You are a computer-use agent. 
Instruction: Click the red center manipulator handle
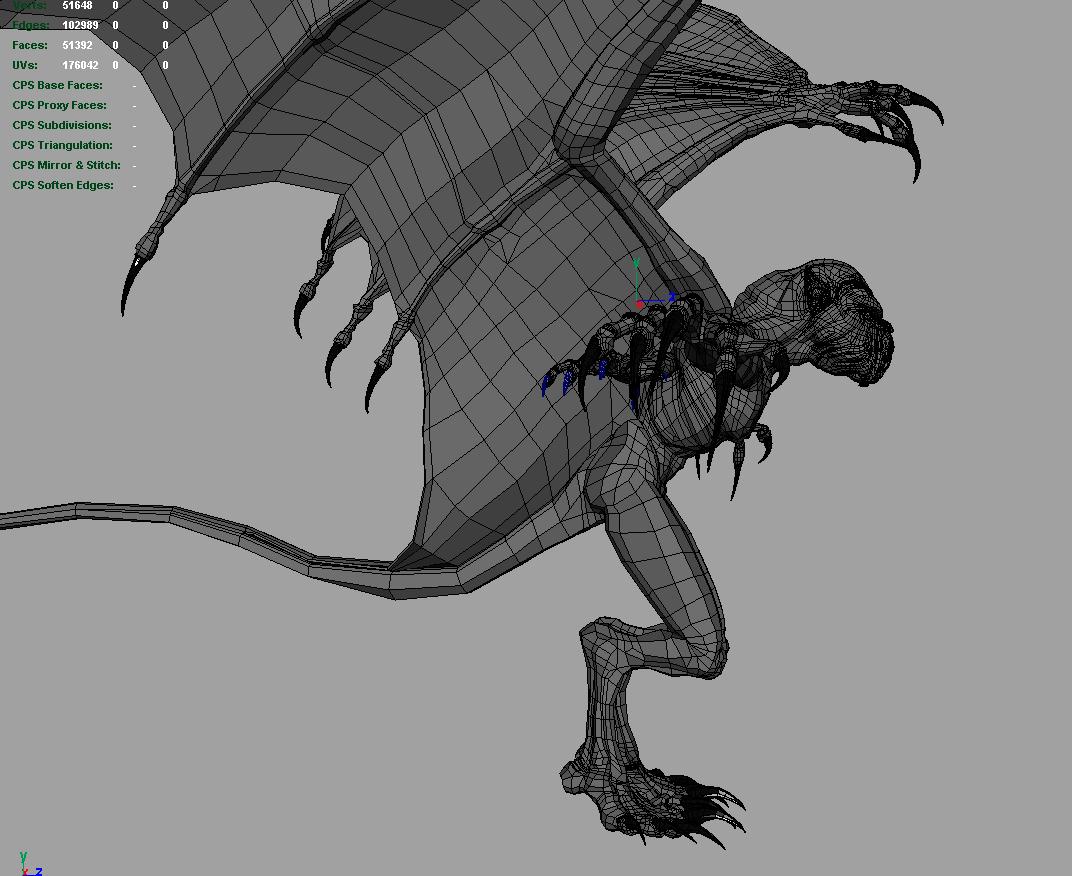639,304
